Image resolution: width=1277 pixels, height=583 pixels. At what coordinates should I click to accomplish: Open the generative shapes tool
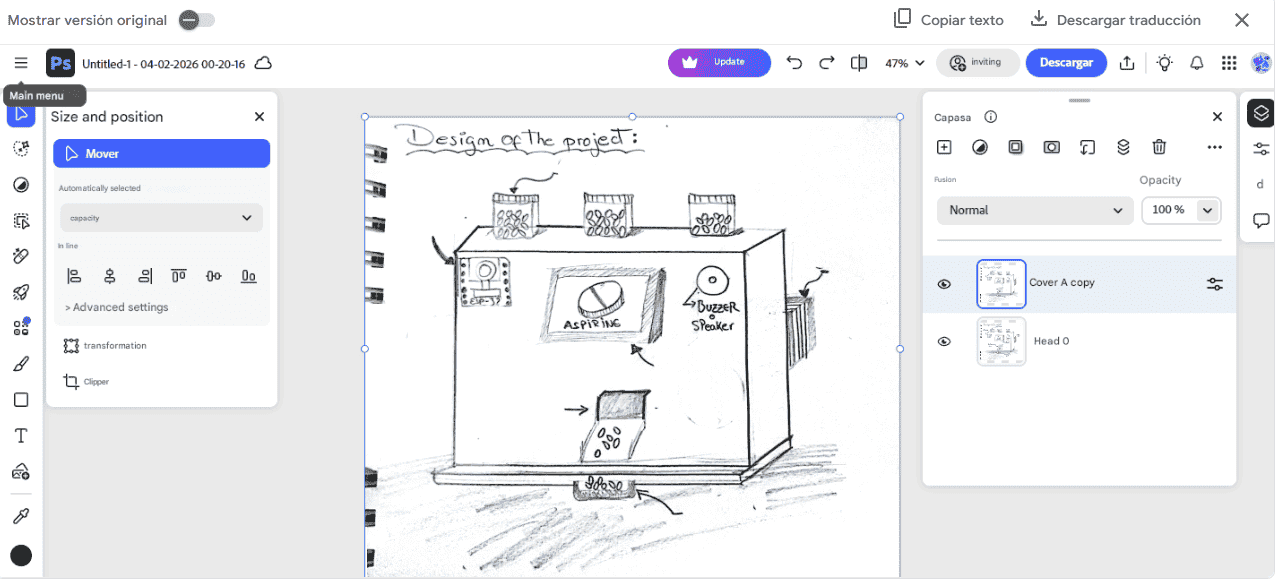point(21,327)
